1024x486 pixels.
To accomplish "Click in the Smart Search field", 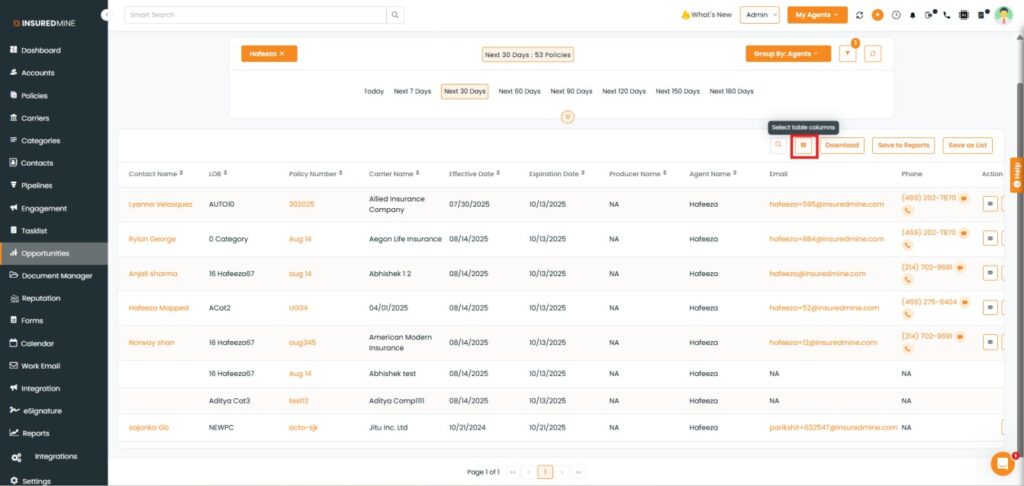I will click(255, 15).
